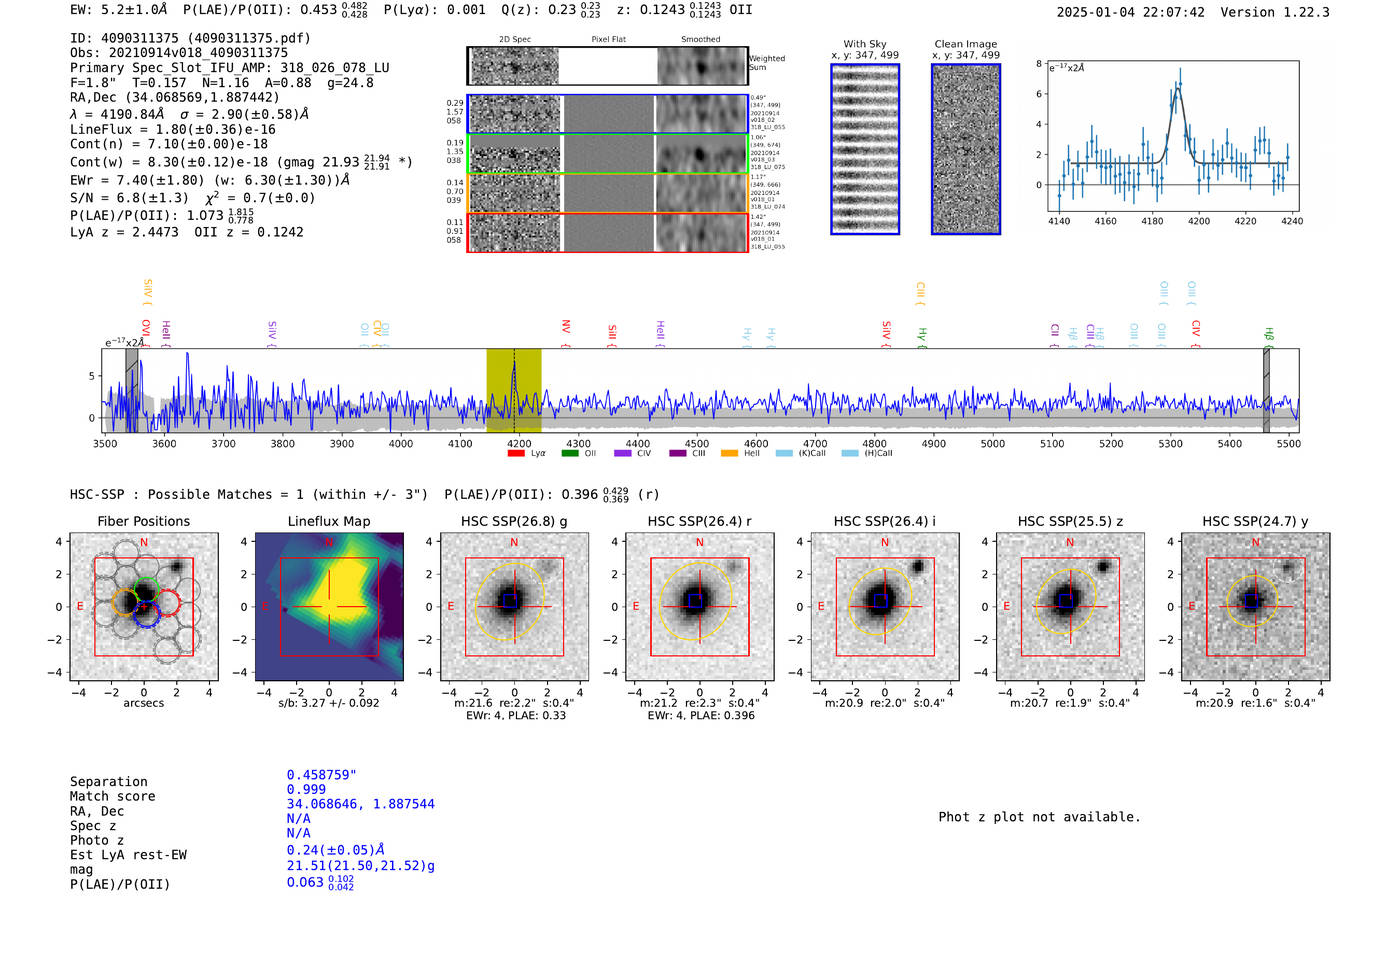Open the HSC SSP(26.8) g cutout
1400x953 pixels.
[x=514, y=606]
